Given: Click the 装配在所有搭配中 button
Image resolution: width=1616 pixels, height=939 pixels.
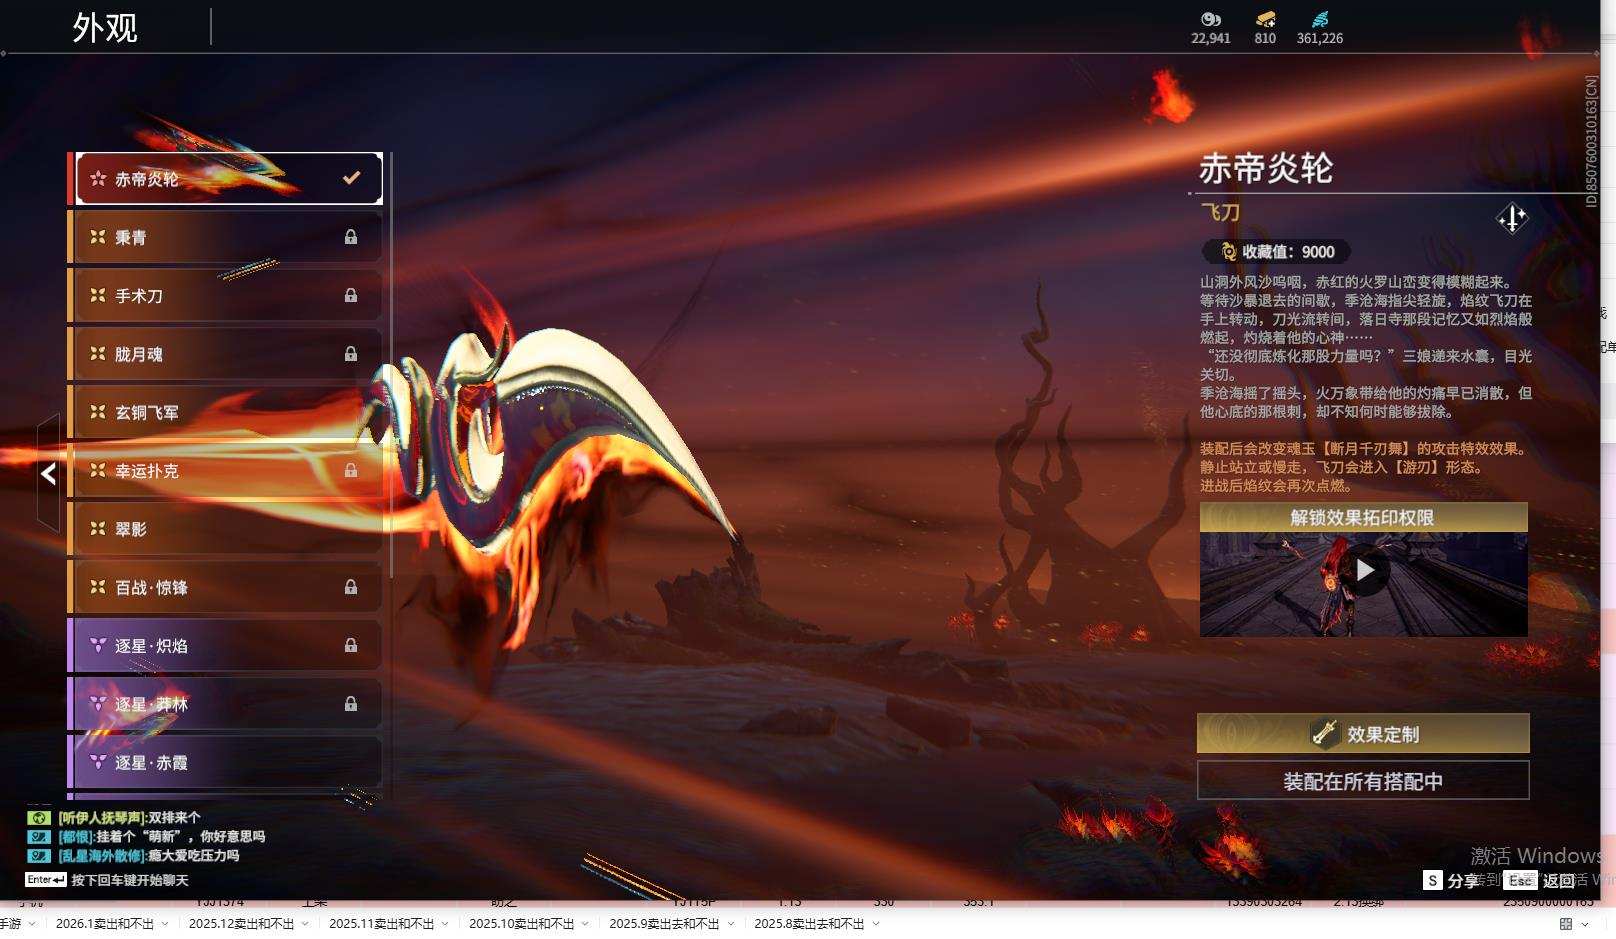Looking at the screenshot, I should (1363, 781).
